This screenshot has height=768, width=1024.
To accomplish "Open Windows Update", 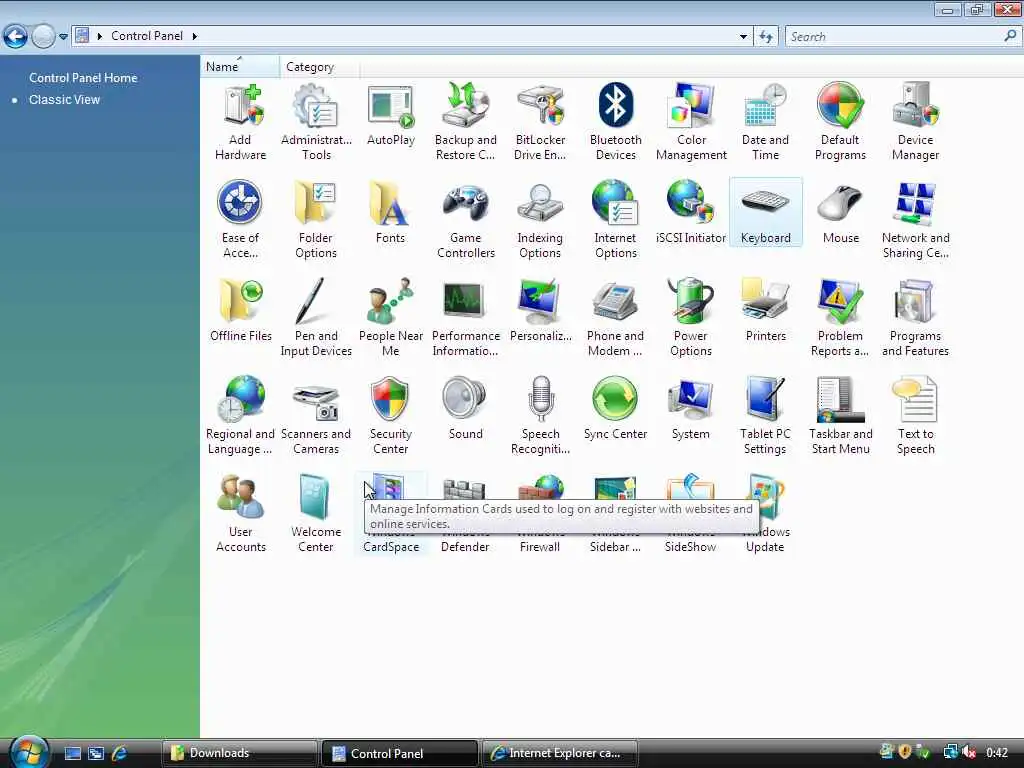I will coord(765,514).
